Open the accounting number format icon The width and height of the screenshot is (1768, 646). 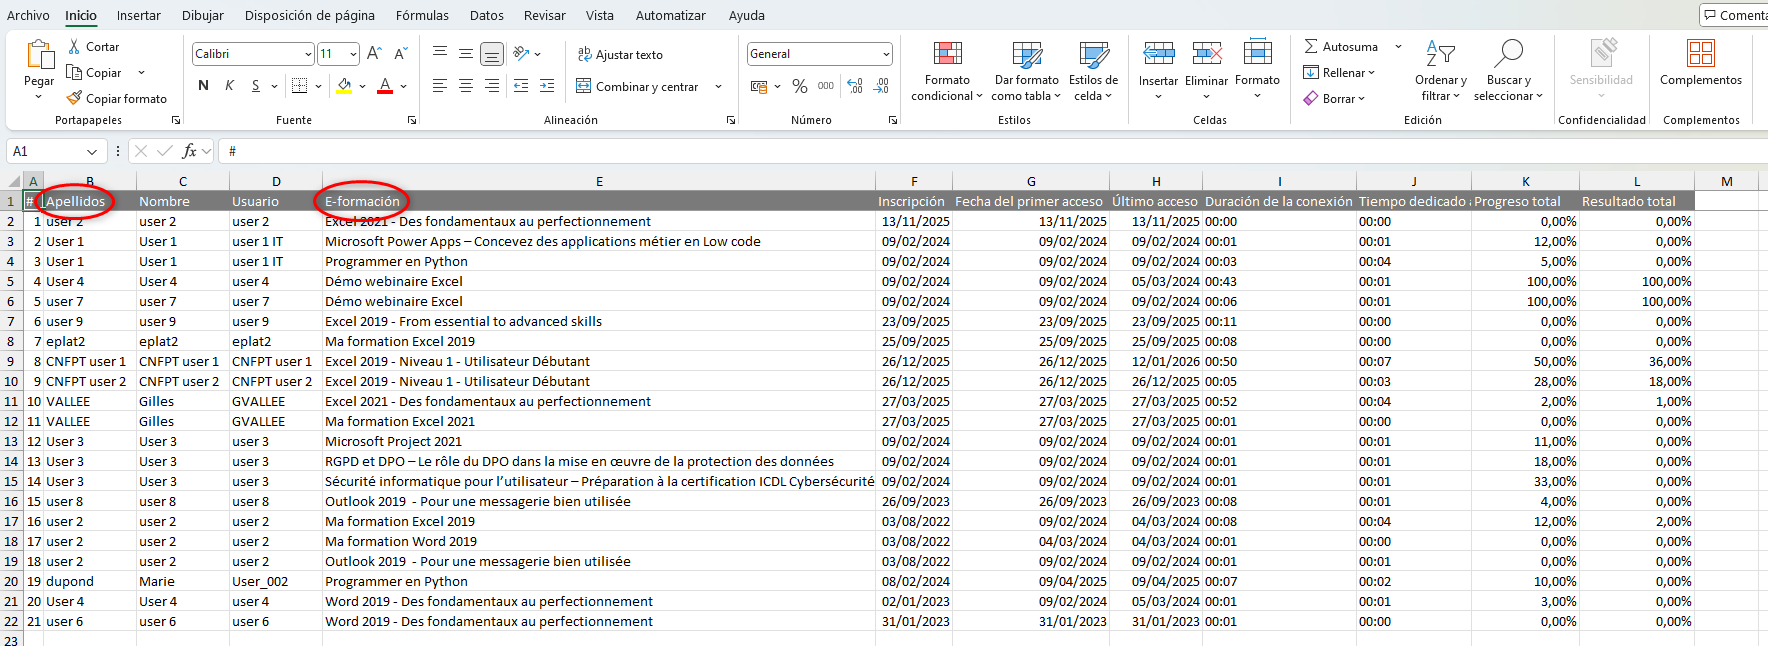759,87
